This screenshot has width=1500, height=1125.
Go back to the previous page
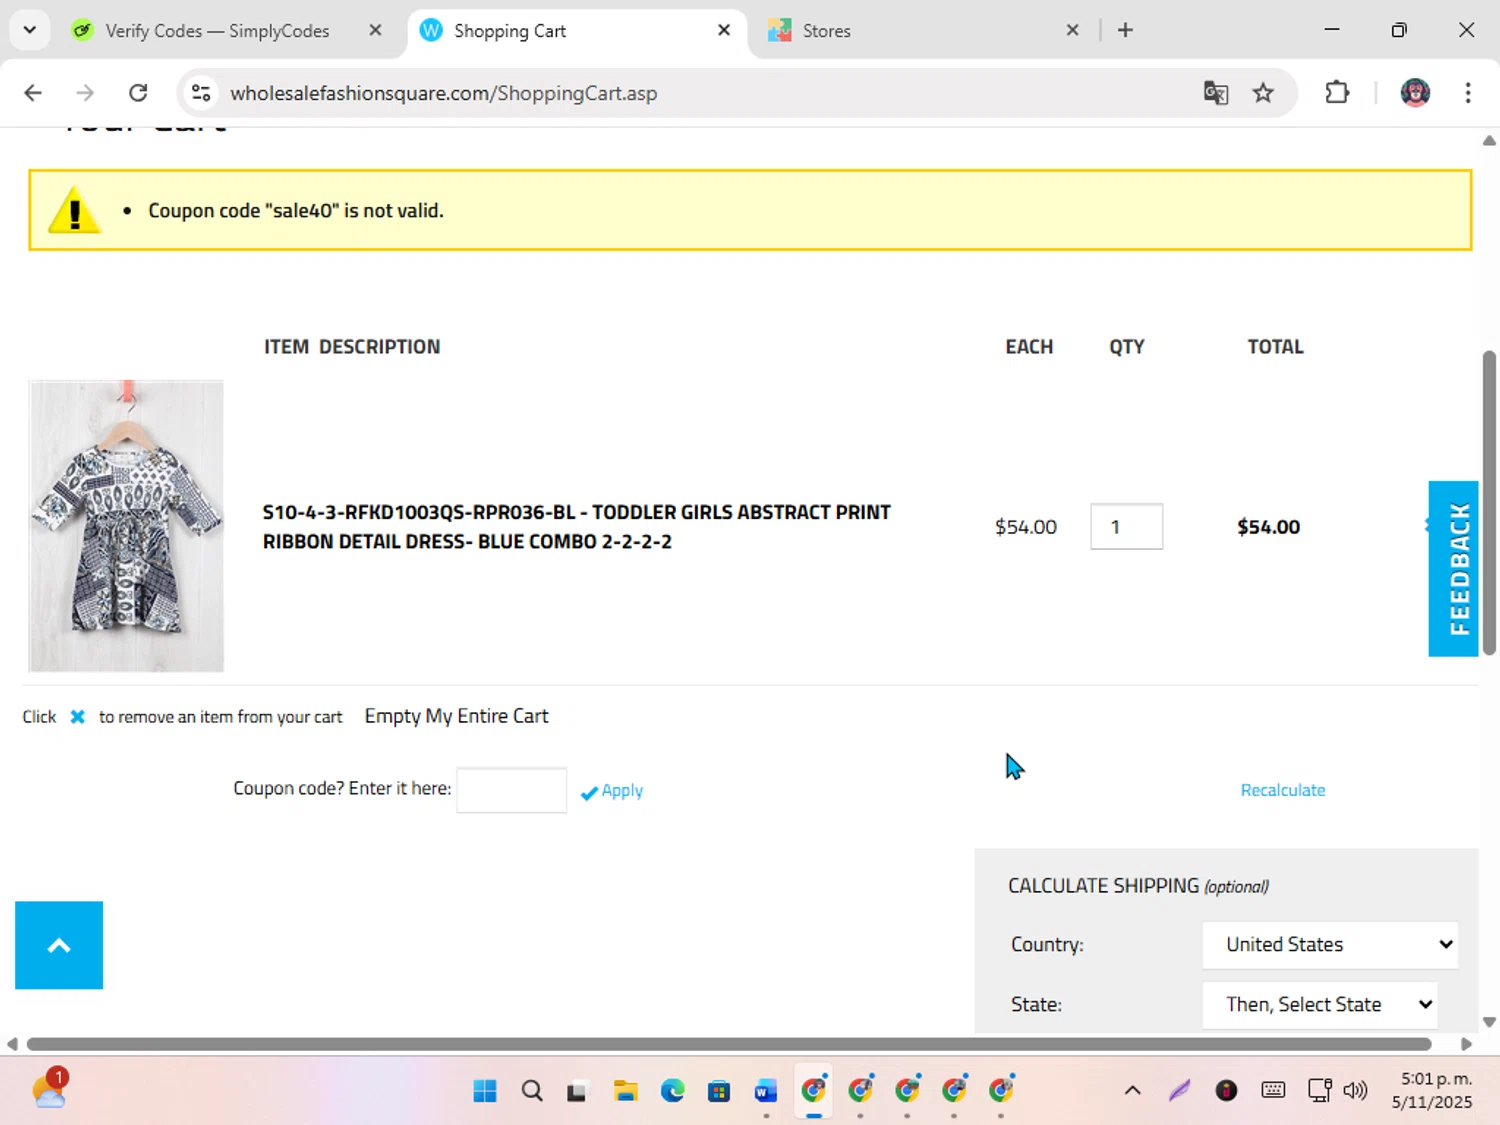(x=33, y=93)
